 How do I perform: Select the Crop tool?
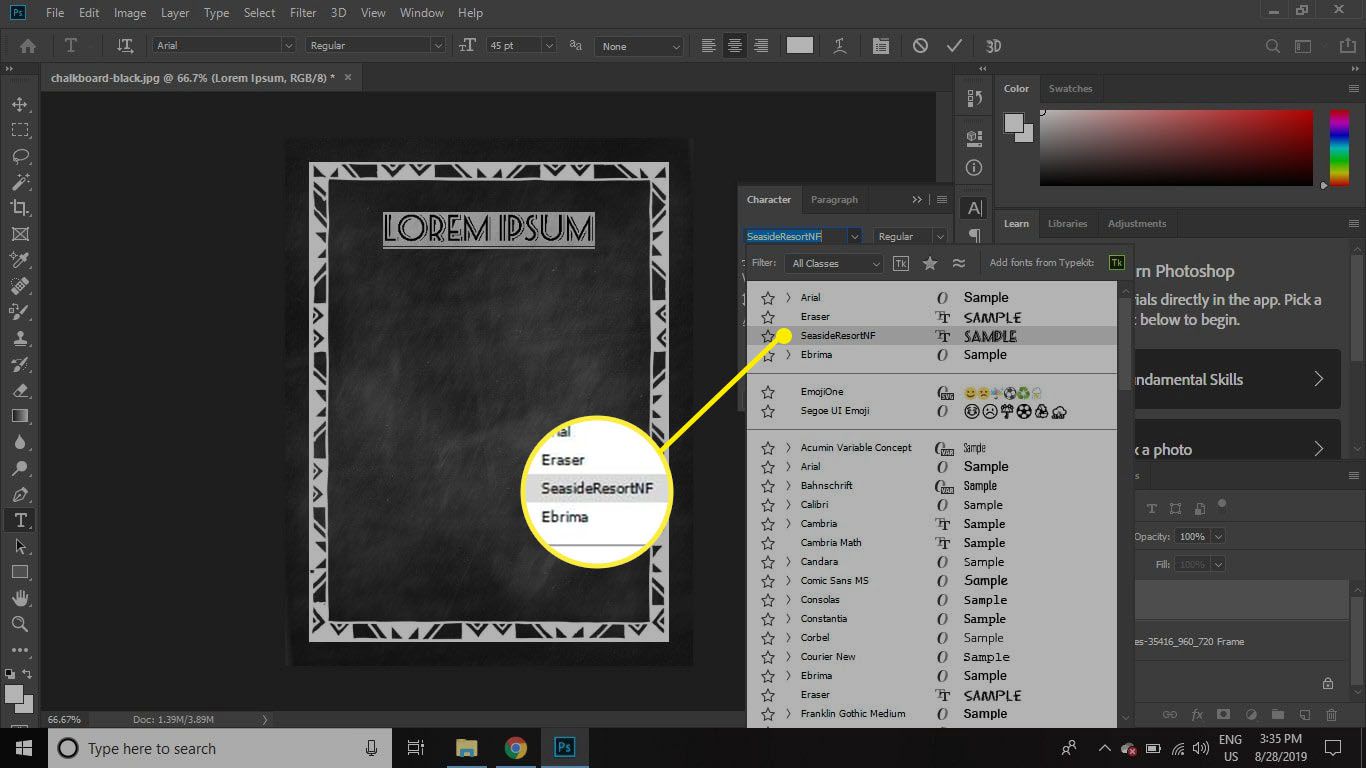tap(20, 208)
